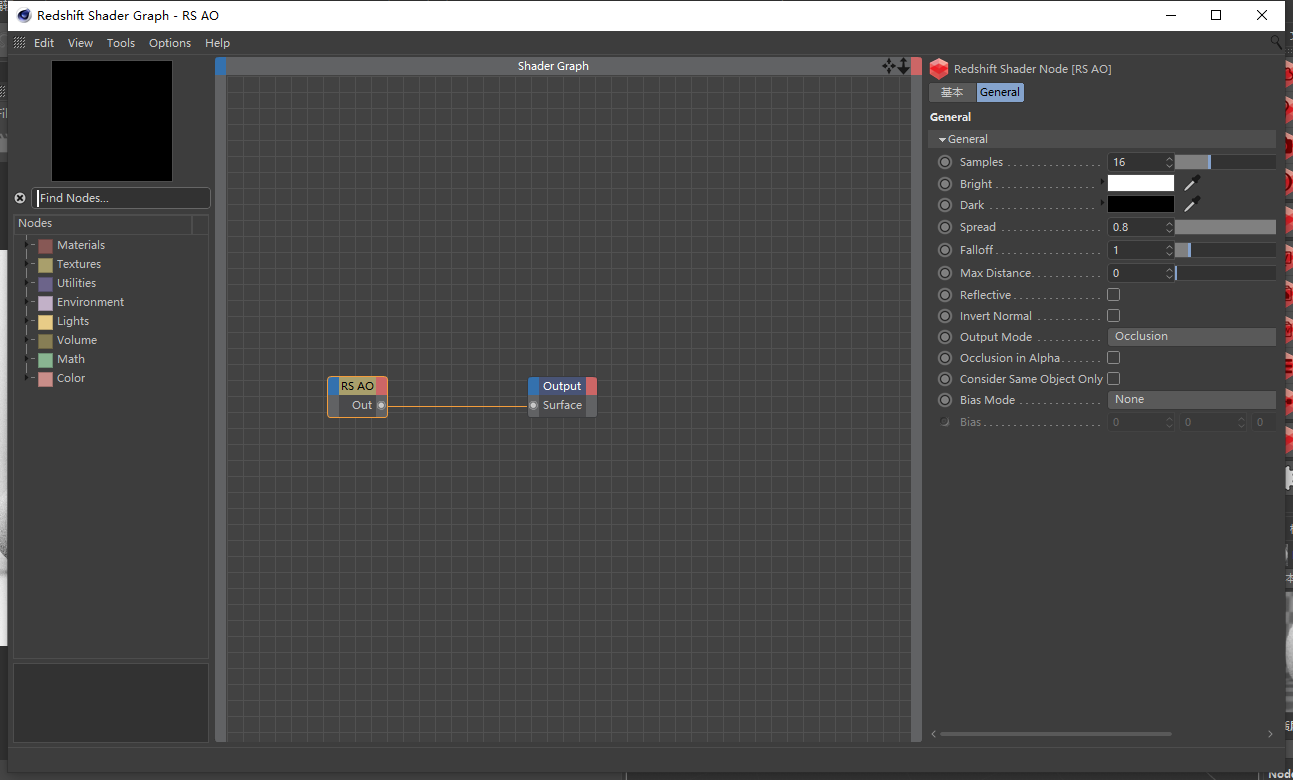Select the Output node title
This screenshot has height=780, width=1293.
562,386
